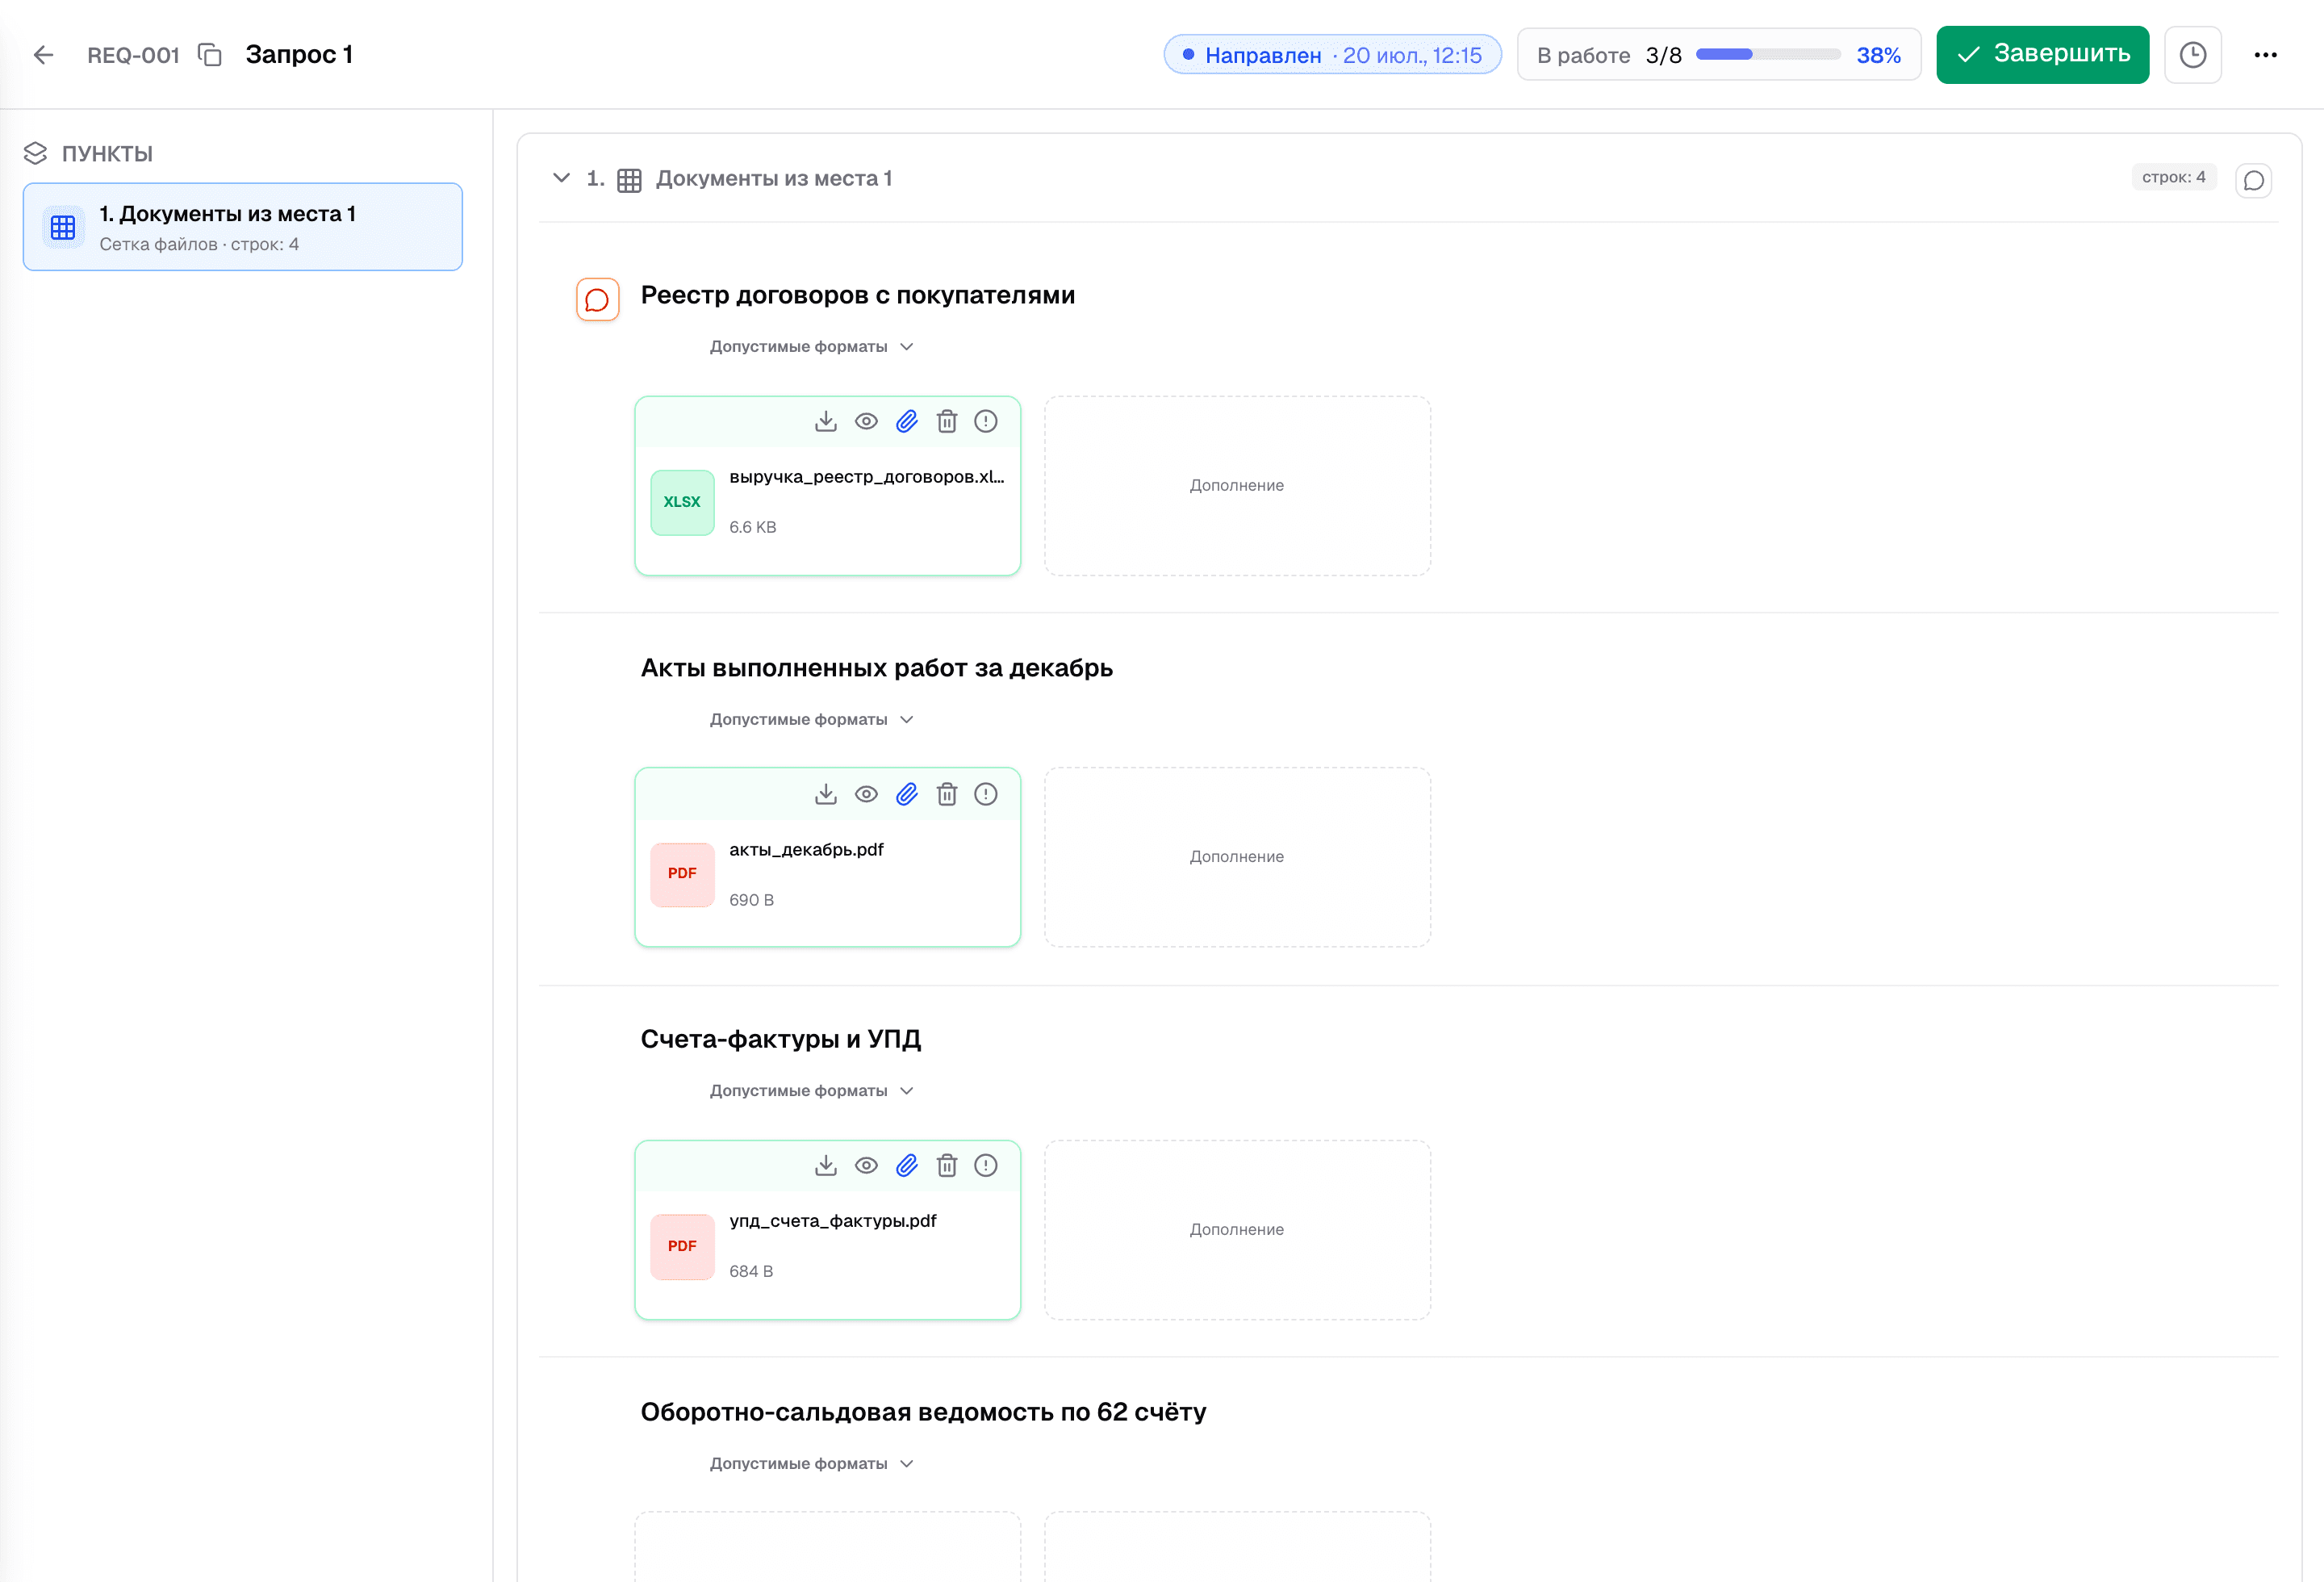
Task: Click heading Реестр договоров с покупателями
Action: pyautogui.click(x=858, y=295)
